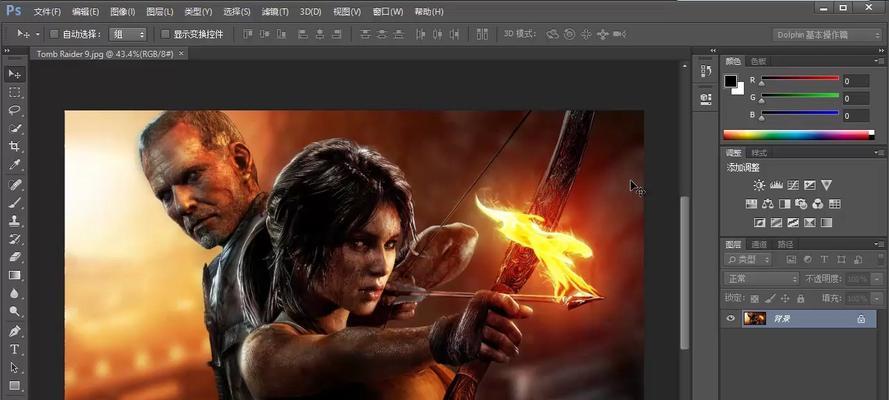Select the Gradient tool
The width and height of the screenshot is (889, 400).
15,275
